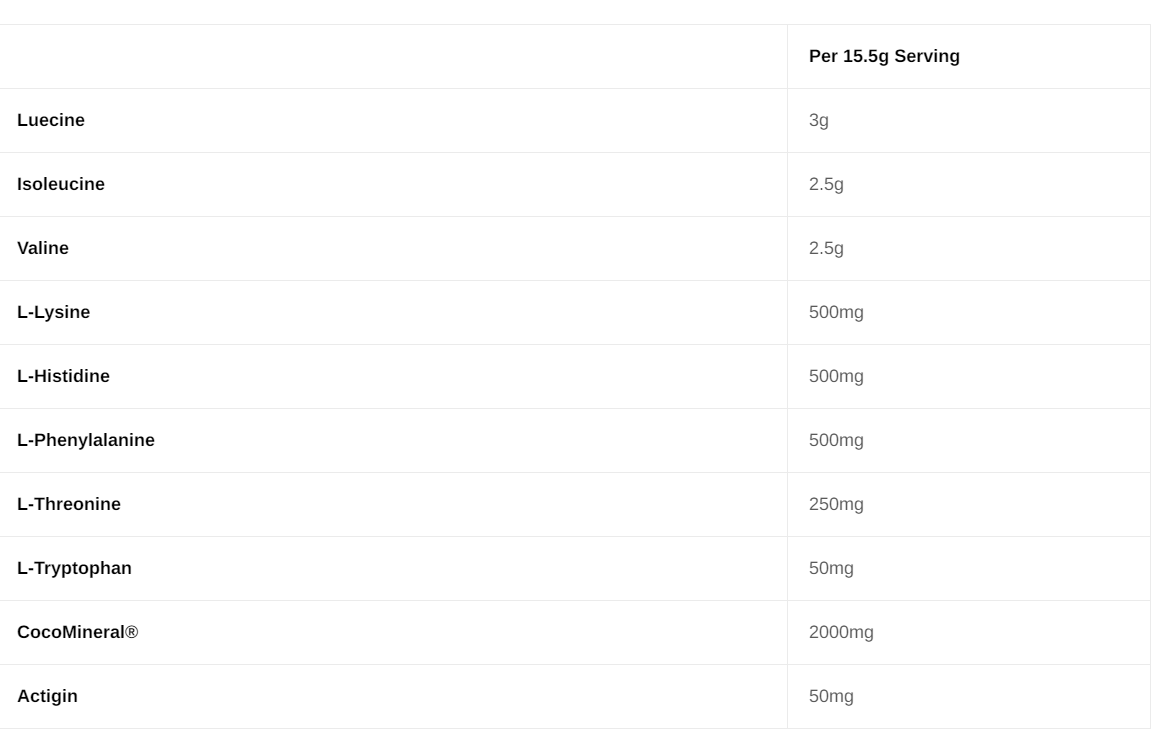Click the 500mg amount beside L-Histidine

point(836,376)
